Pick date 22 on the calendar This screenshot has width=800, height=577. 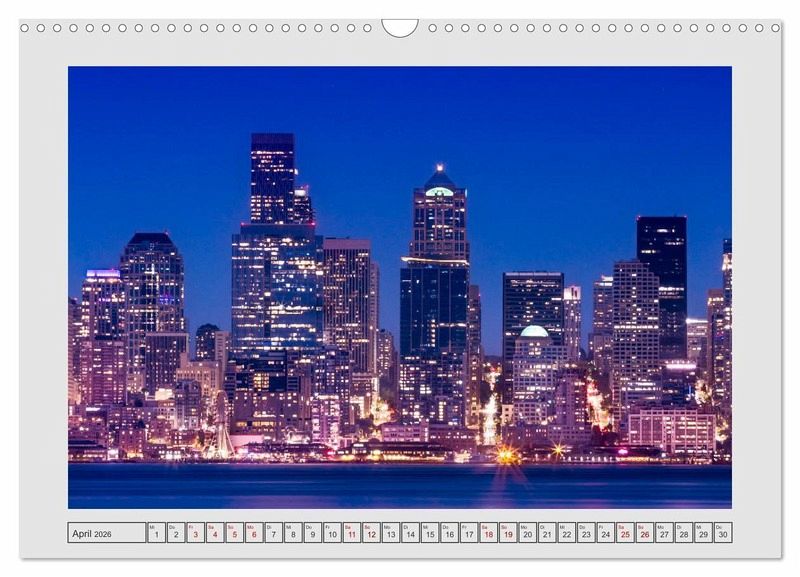pos(566,533)
